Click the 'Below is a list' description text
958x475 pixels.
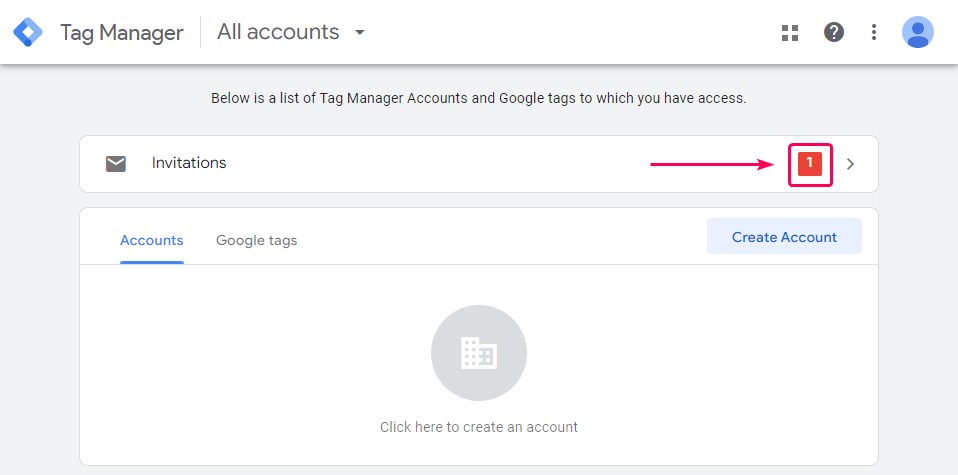[x=479, y=98]
